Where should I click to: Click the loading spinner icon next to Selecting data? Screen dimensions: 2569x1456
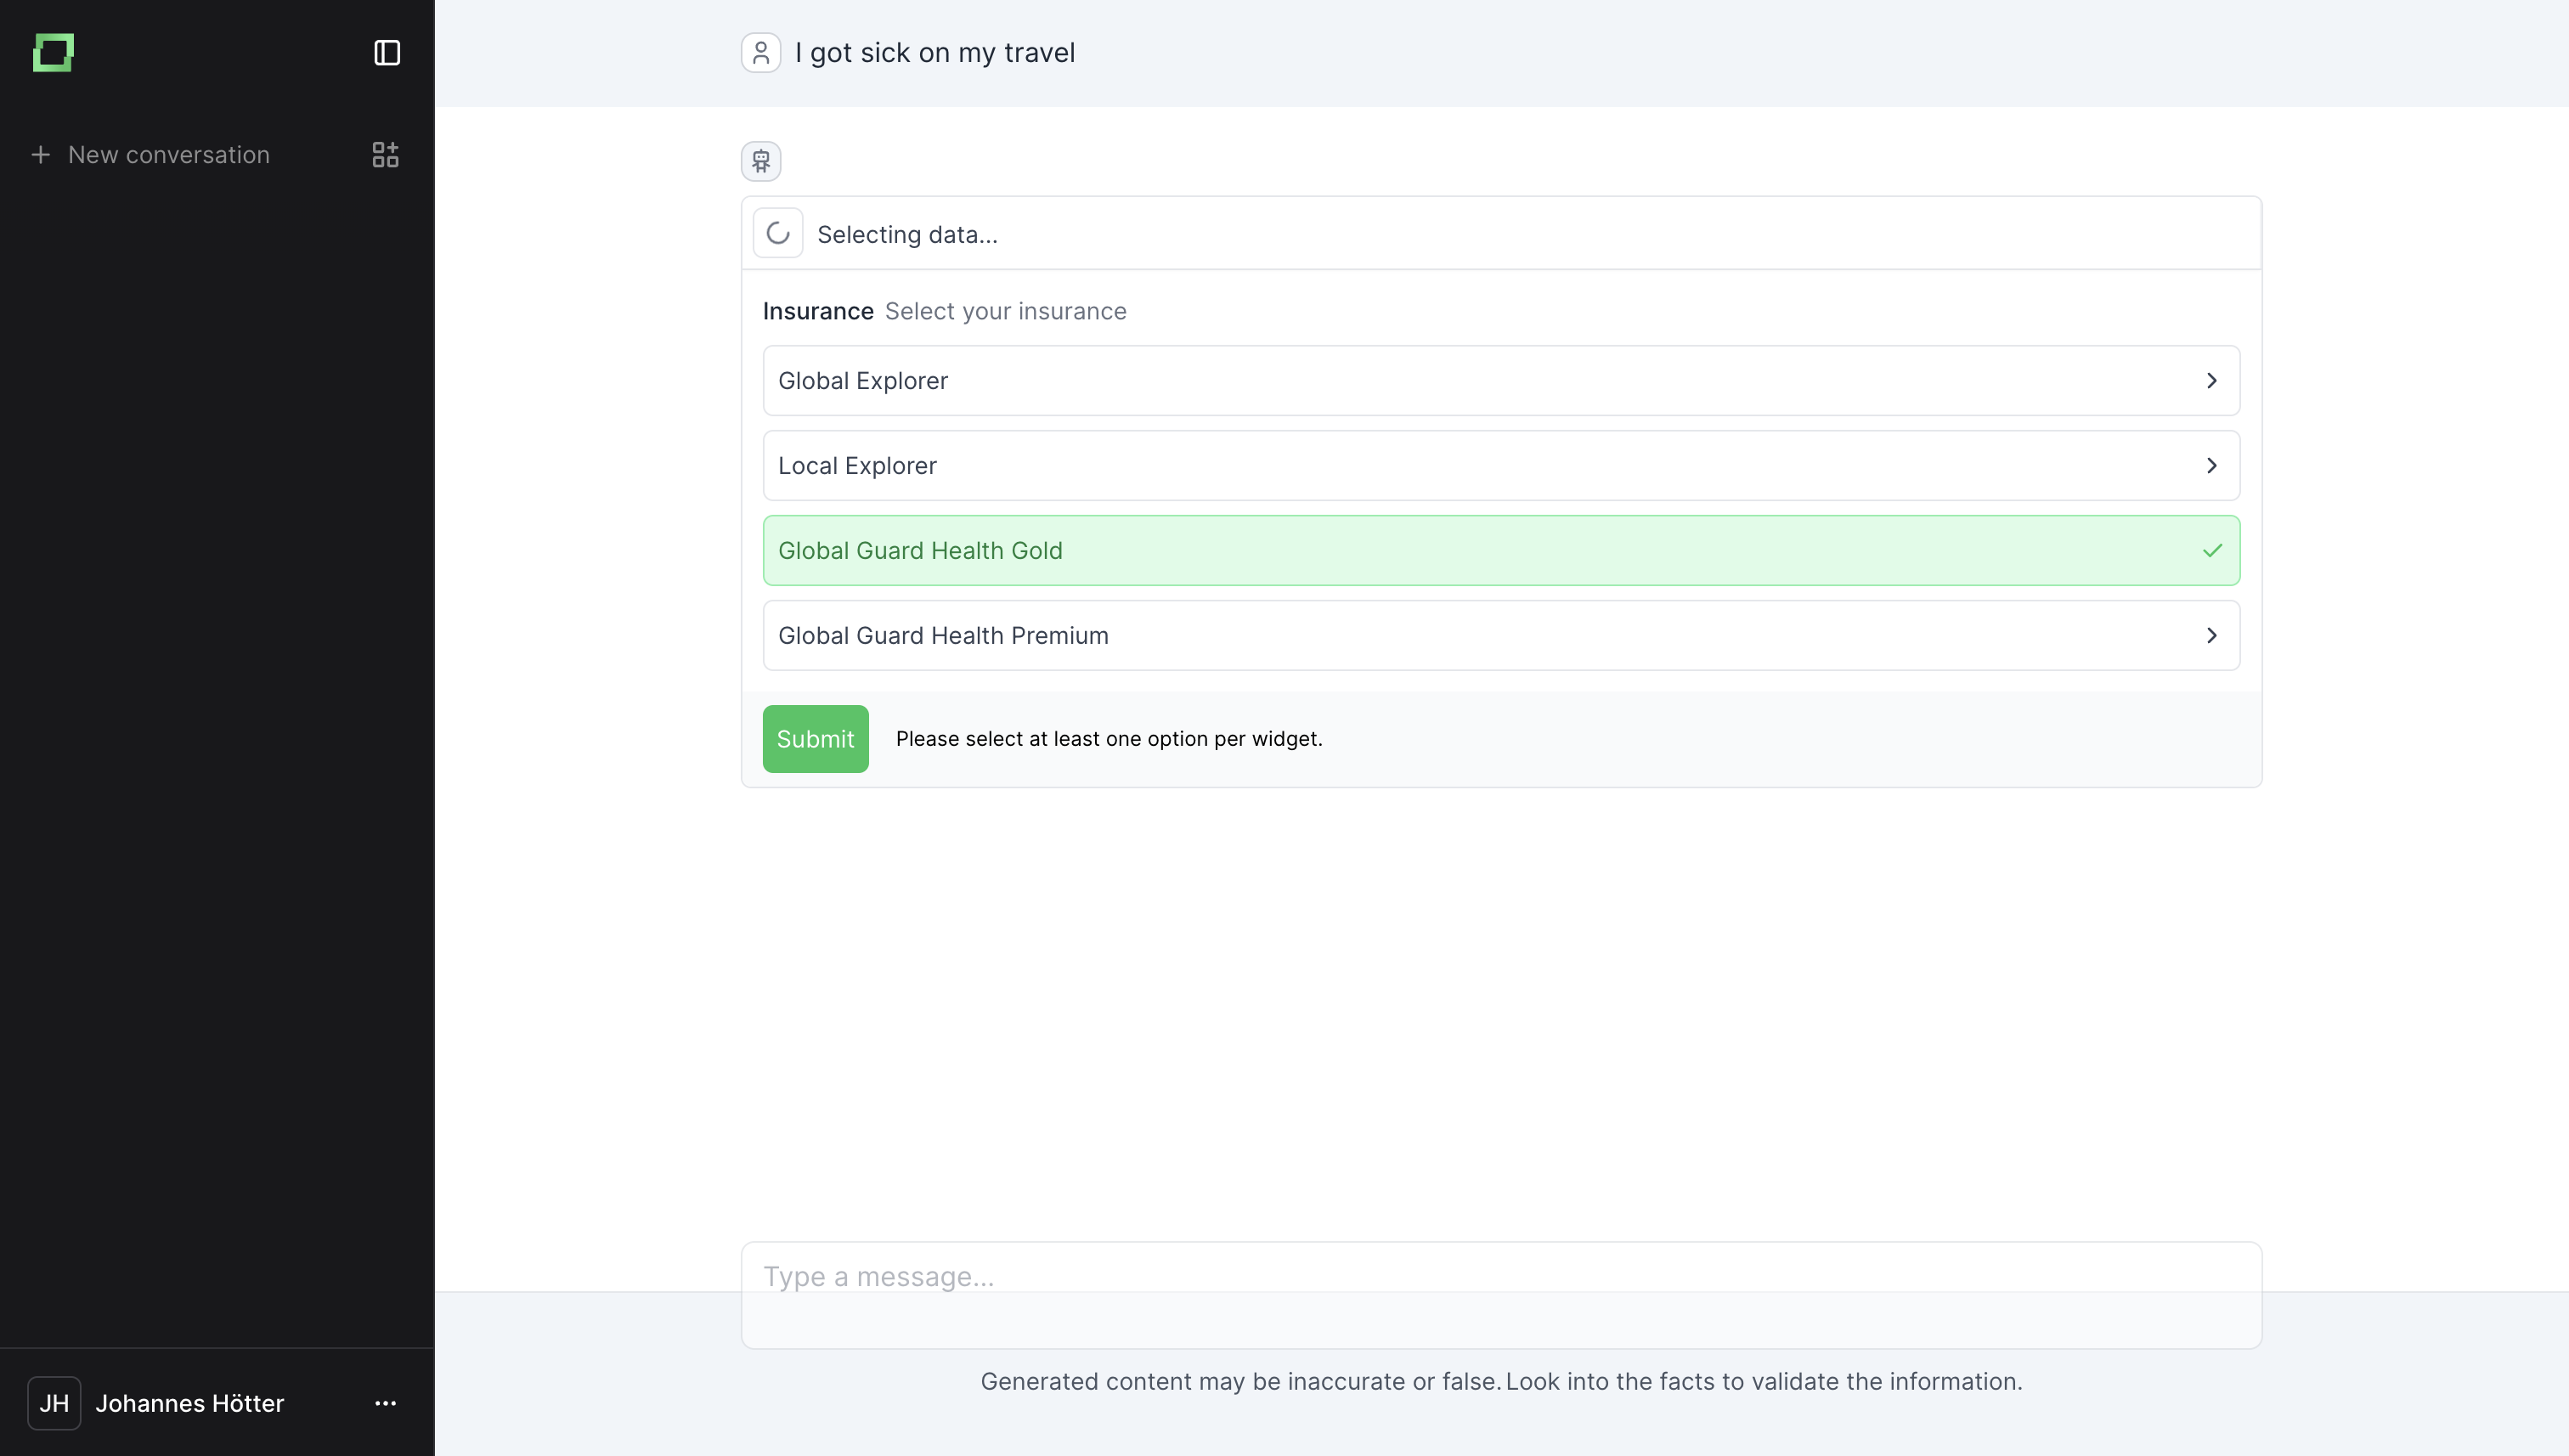(777, 233)
